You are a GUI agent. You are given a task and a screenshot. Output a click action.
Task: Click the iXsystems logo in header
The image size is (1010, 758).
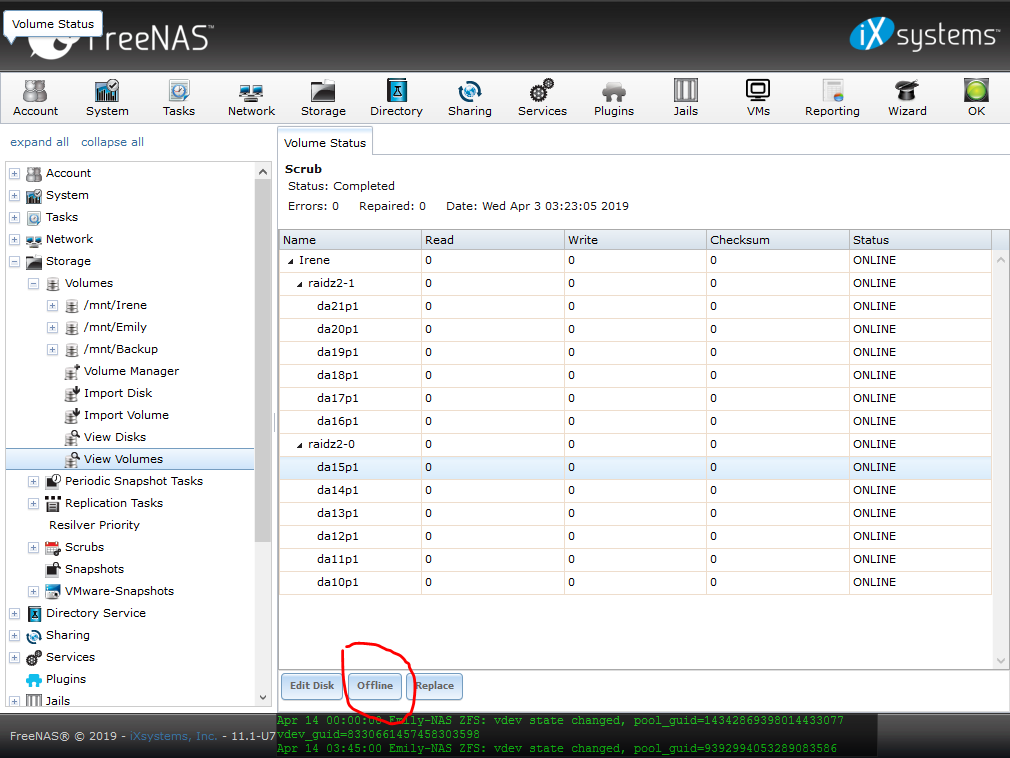[924, 34]
